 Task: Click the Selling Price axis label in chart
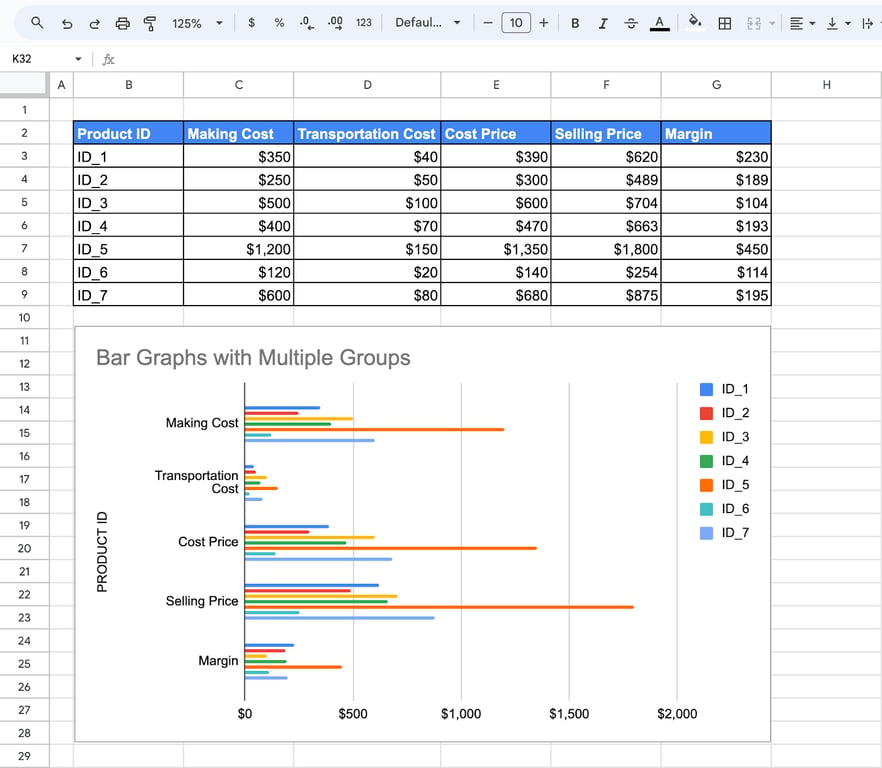coord(202,601)
